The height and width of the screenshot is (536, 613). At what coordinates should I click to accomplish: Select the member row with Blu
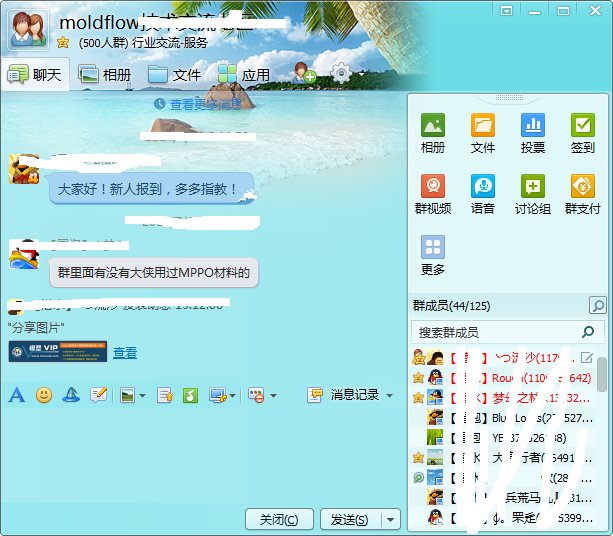[504, 418]
